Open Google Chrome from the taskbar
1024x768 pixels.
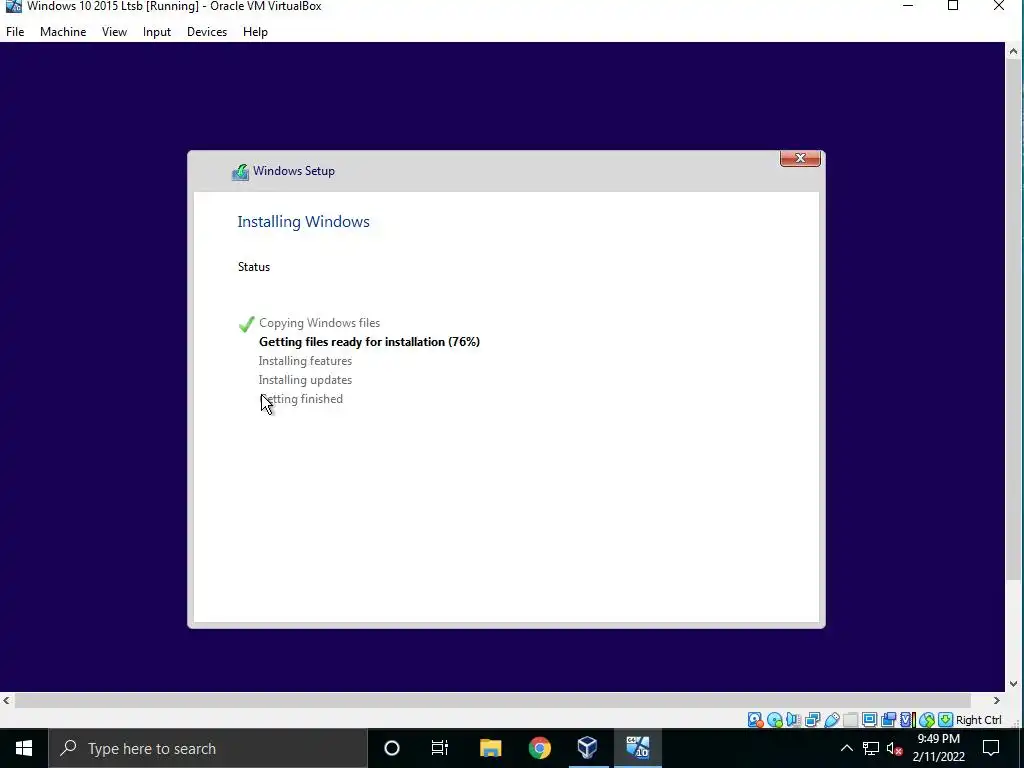pyautogui.click(x=539, y=748)
